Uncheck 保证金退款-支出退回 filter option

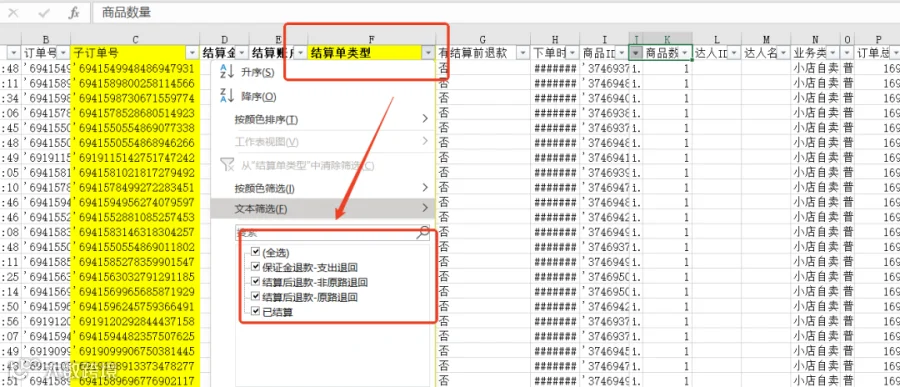[255, 268]
